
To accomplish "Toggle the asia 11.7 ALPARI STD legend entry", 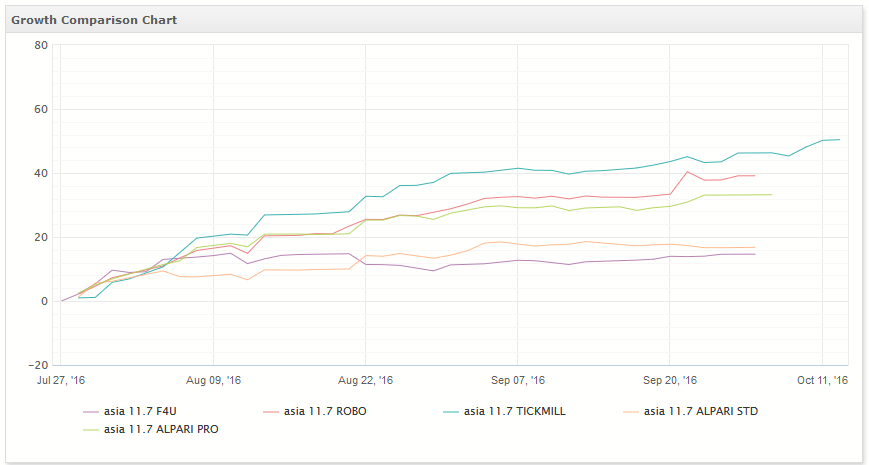I will 690,412.
